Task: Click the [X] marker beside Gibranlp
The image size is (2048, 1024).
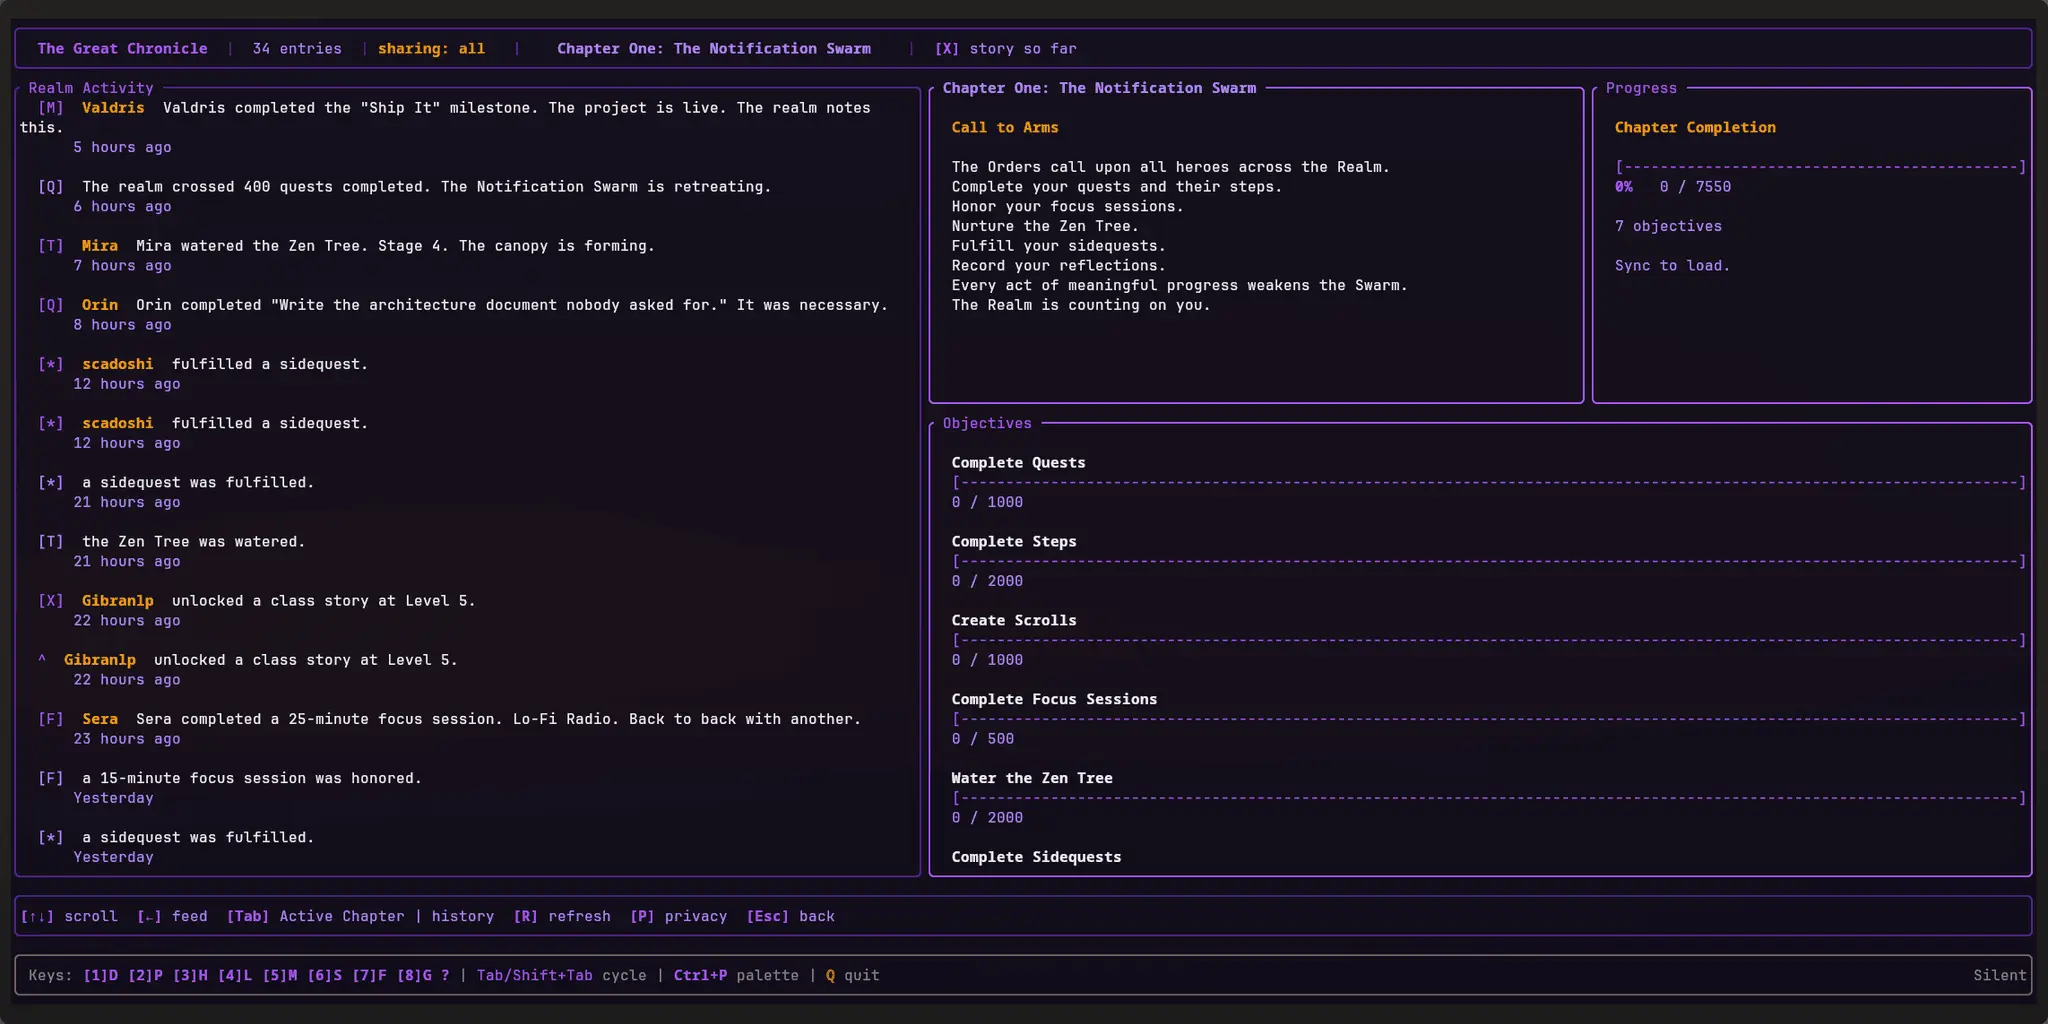Action: tap(51, 601)
